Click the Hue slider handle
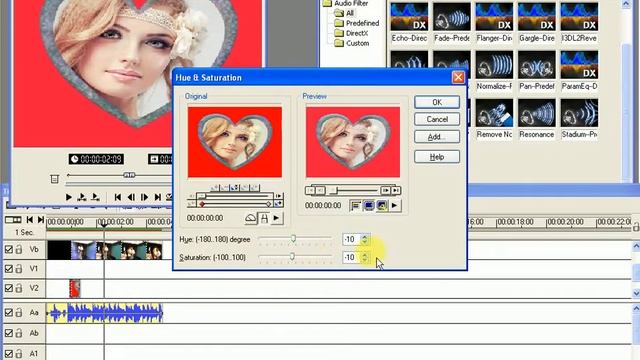Image resolution: width=640 pixels, height=360 pixels. pyautogui.click(x=293, y=238)
